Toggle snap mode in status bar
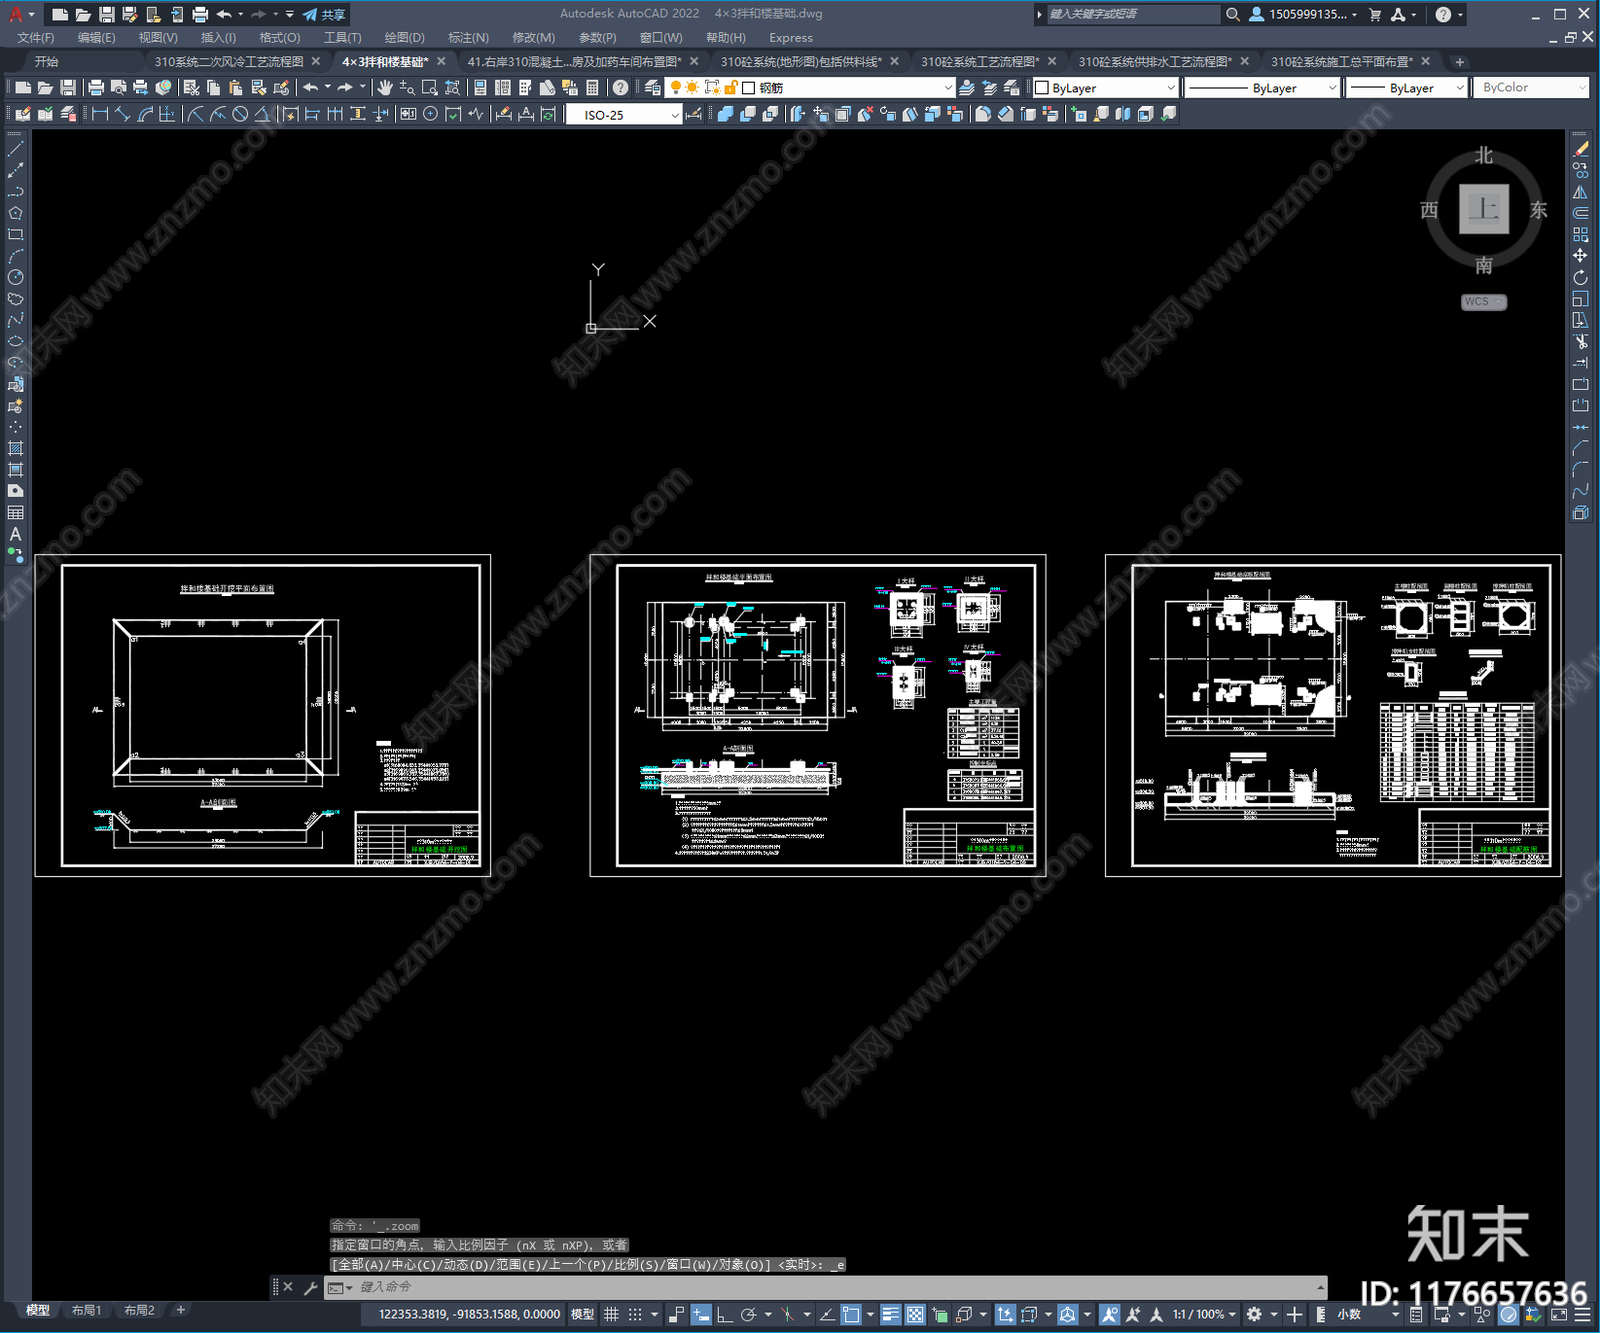Screen dimensions: 1600x1333 pos(635,1314)
